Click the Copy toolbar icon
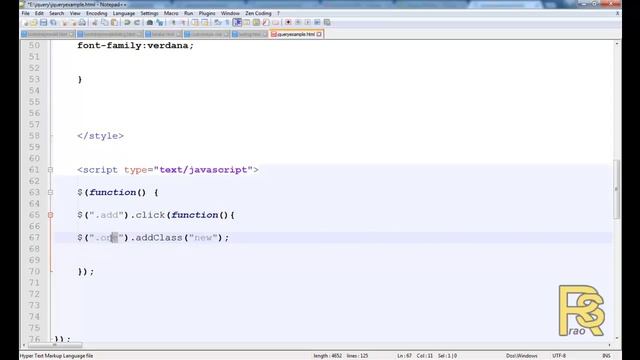The height and width of the screenshot is (360, 640). tap(104, 22)
